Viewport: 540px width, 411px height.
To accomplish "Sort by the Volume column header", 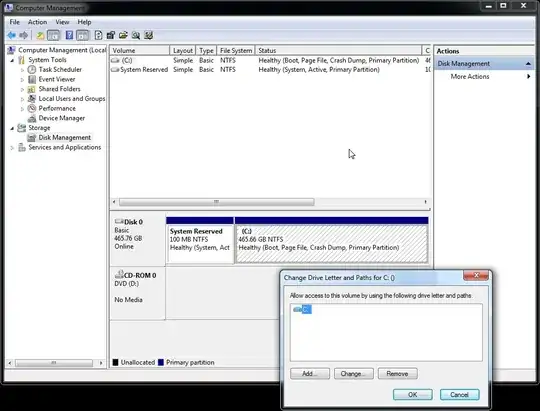I will pos(139,50).
